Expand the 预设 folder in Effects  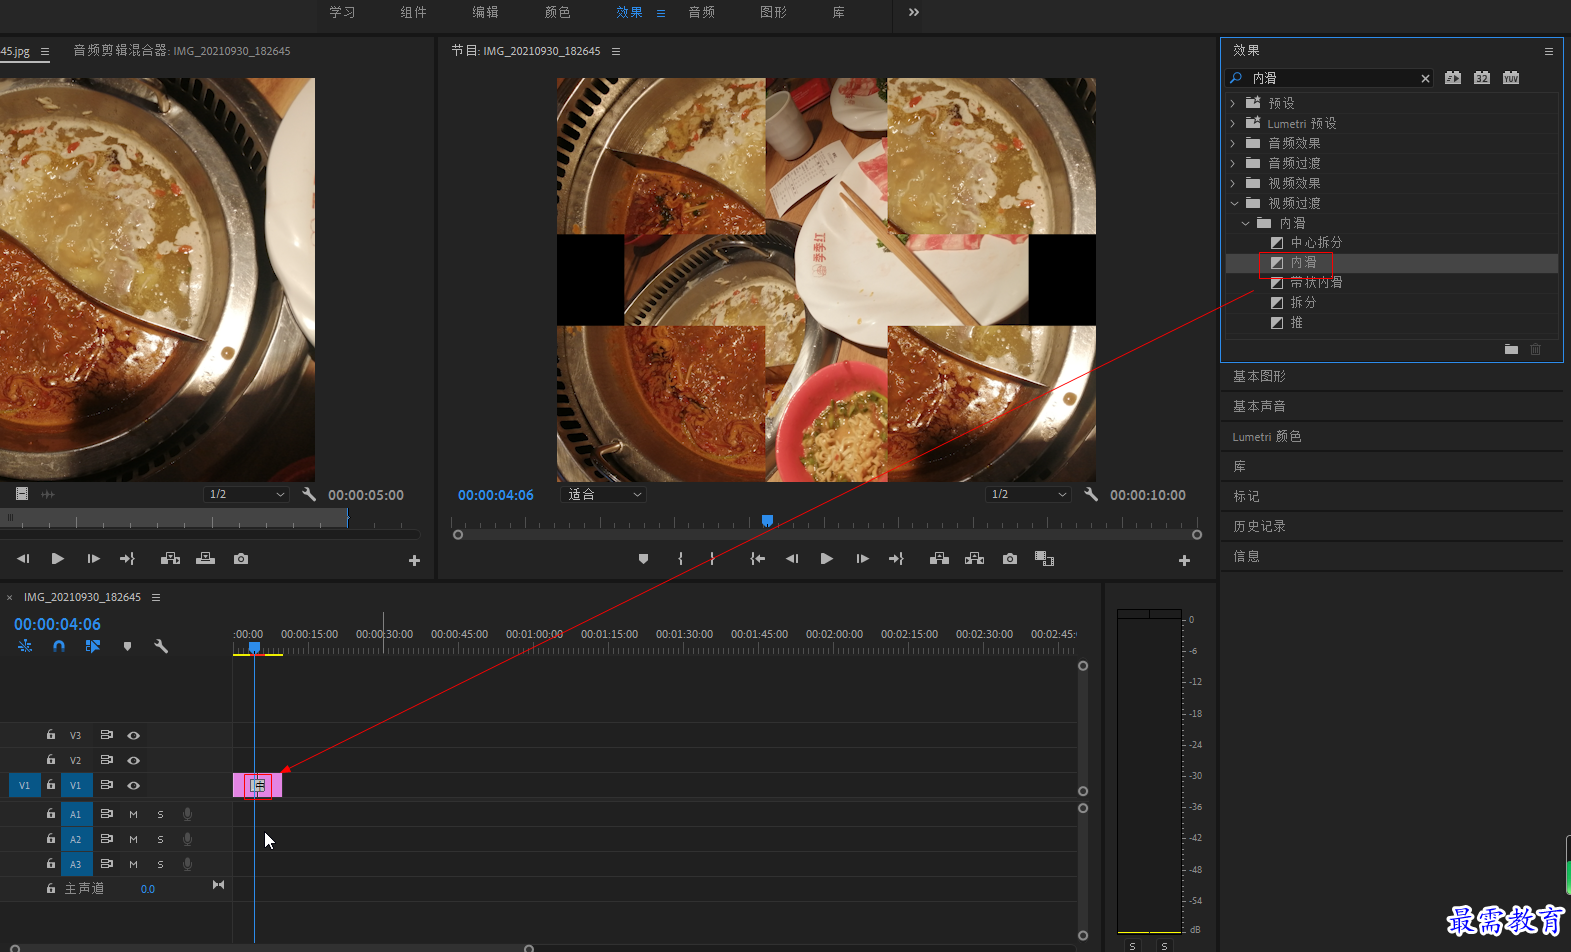(x=1232, y=103)
